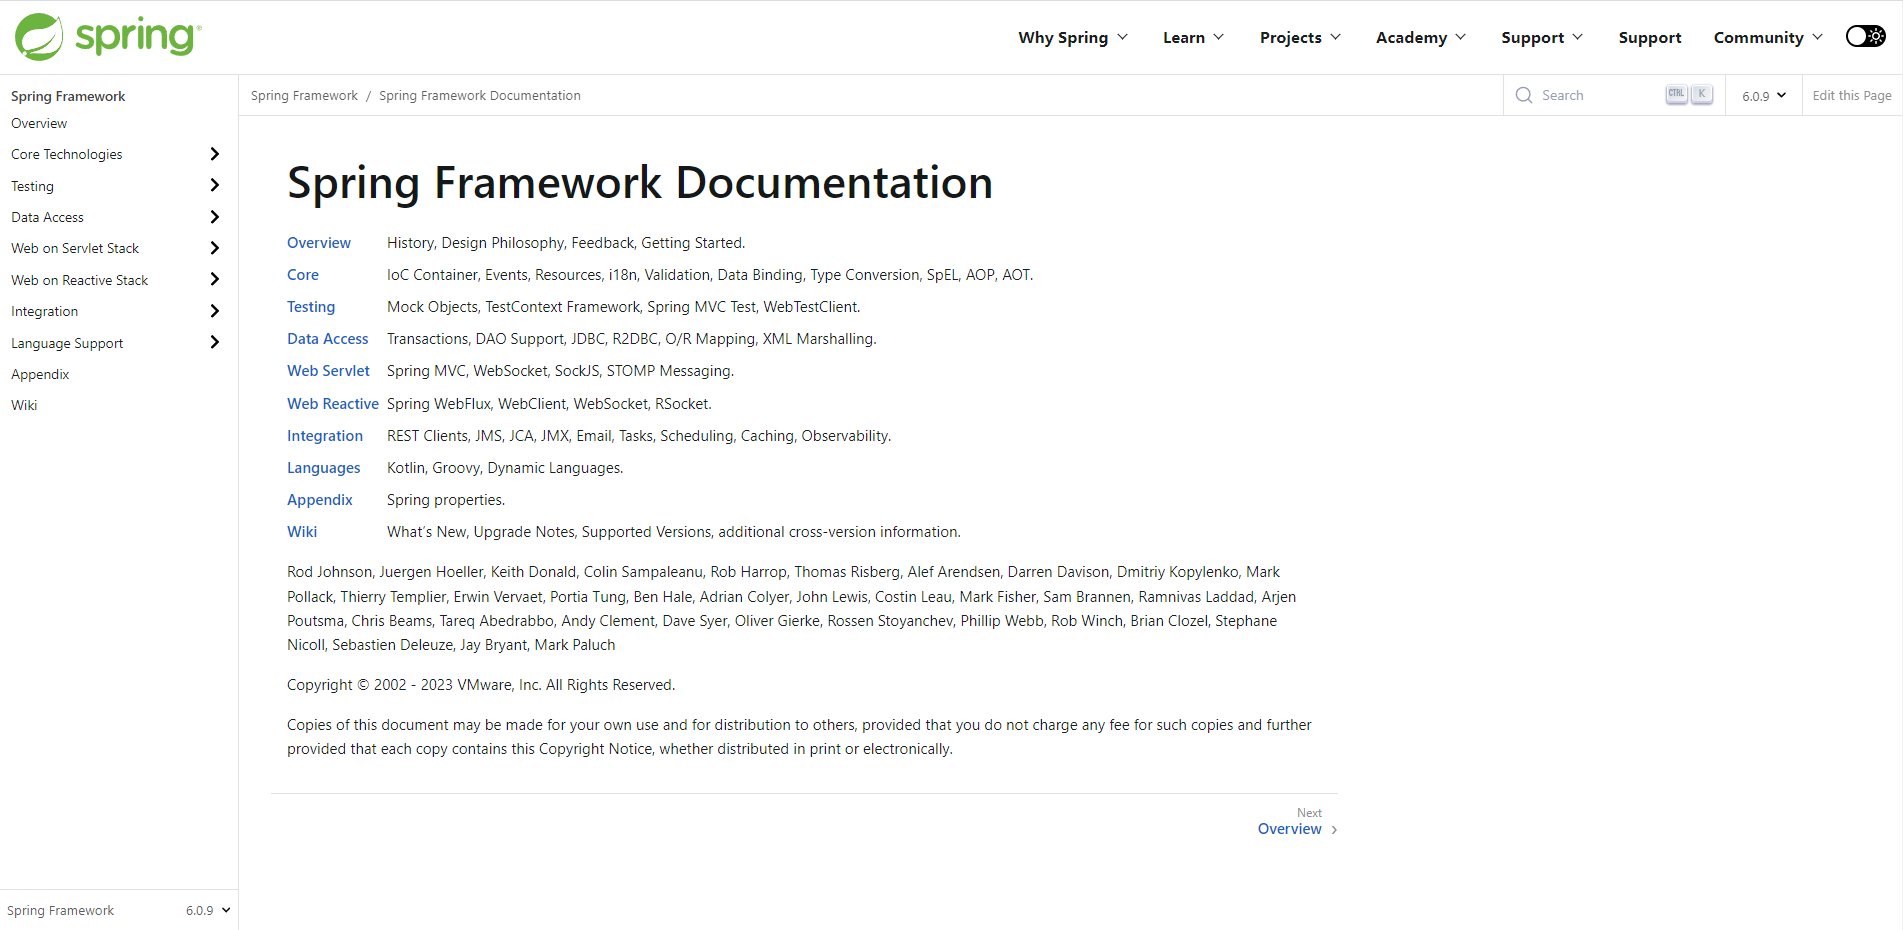Open the Academy menu

point(1421,37)
